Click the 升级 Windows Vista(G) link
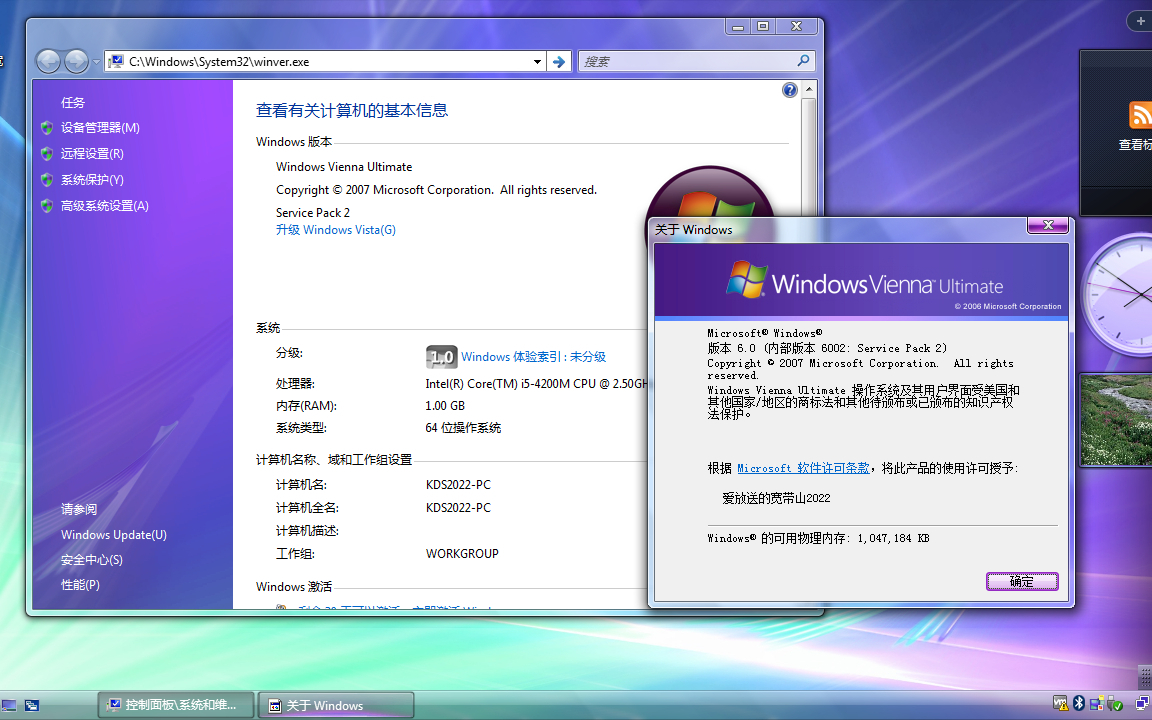This screenshot has width=1152, height=720. coord(336,230)
